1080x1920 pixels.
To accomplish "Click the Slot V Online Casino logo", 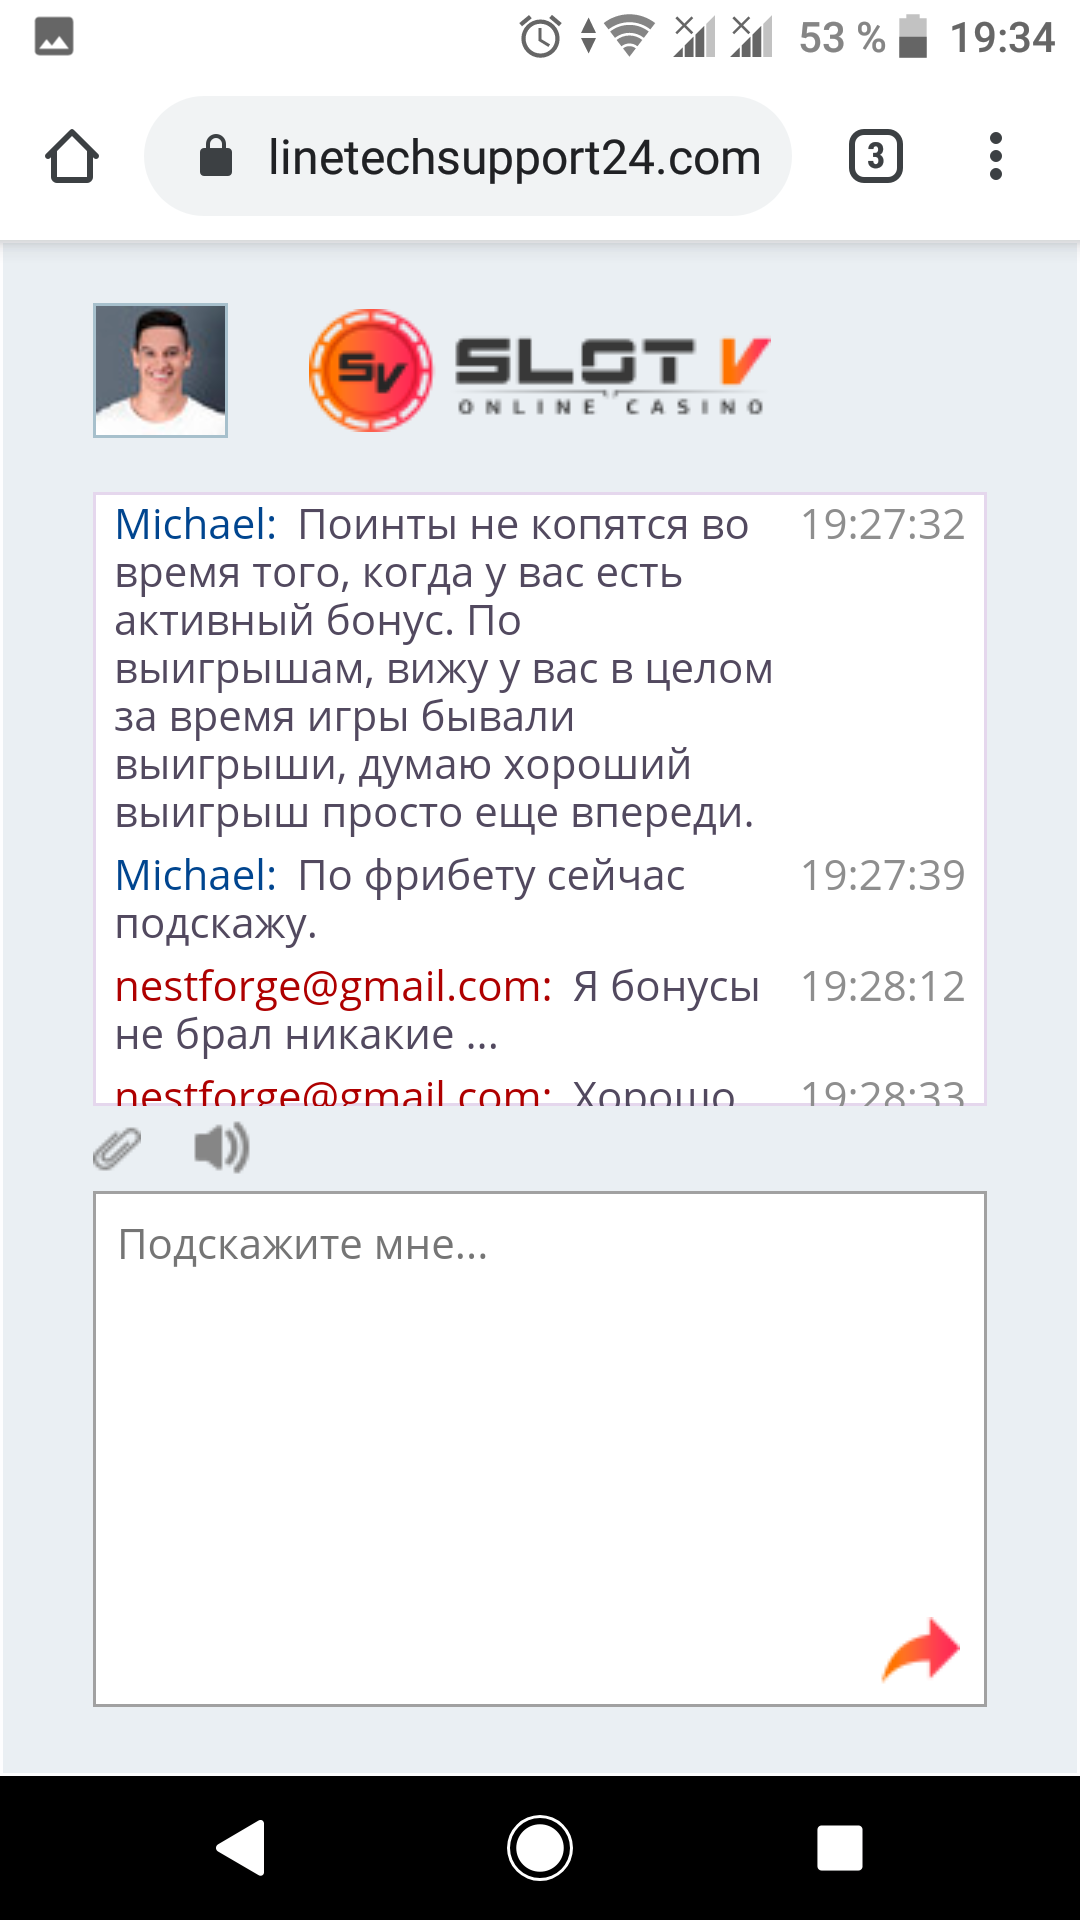I will (540, 370).
